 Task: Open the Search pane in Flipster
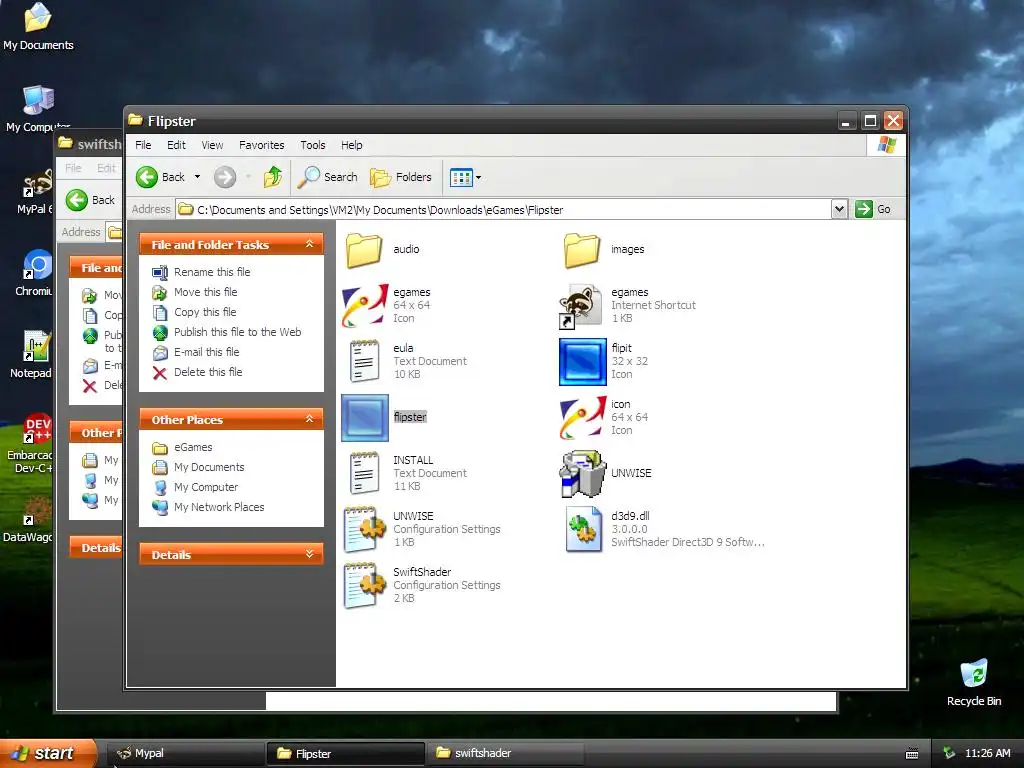(x=327, y=177)
